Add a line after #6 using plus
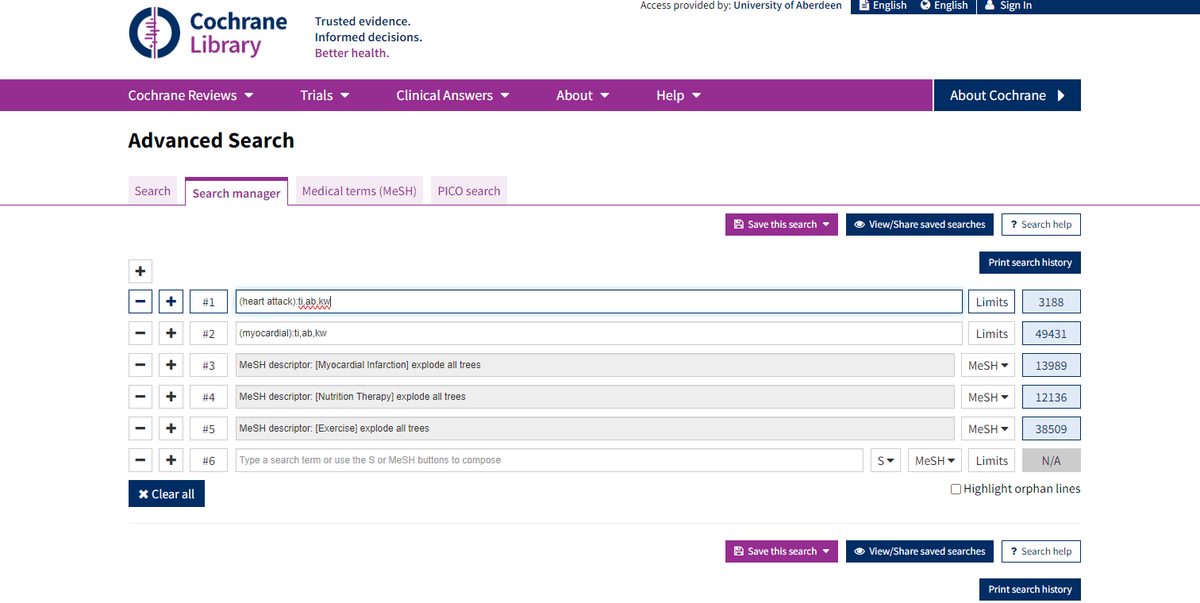Image resolution: width=1200 pixels, height=603 pixels. coord(172,461)
